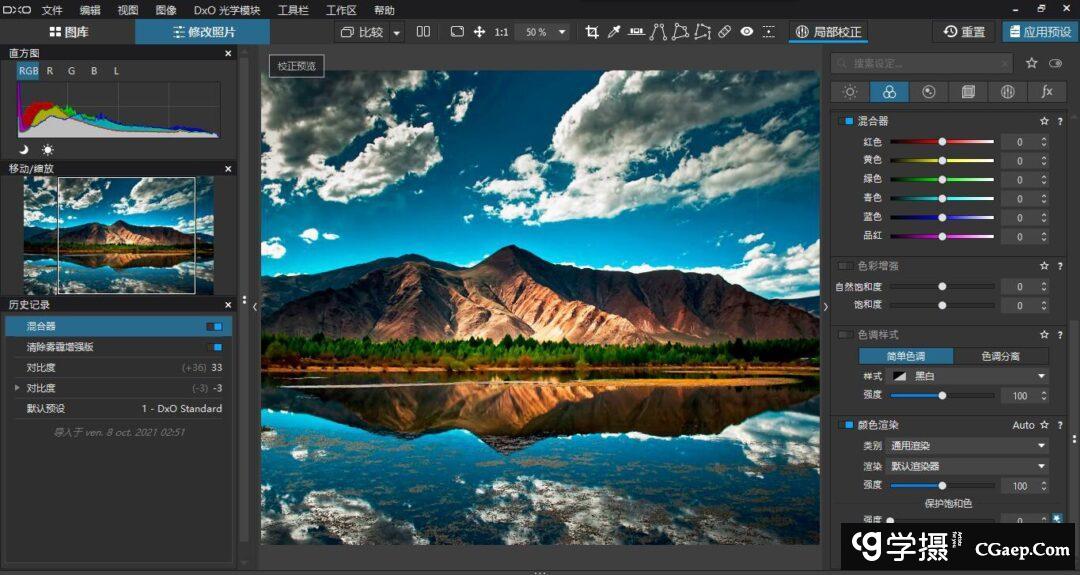The width and height of the screenshot is (1080, 575).
Task: Activate the repair bandage tool
Action: (x=725, y=32)
